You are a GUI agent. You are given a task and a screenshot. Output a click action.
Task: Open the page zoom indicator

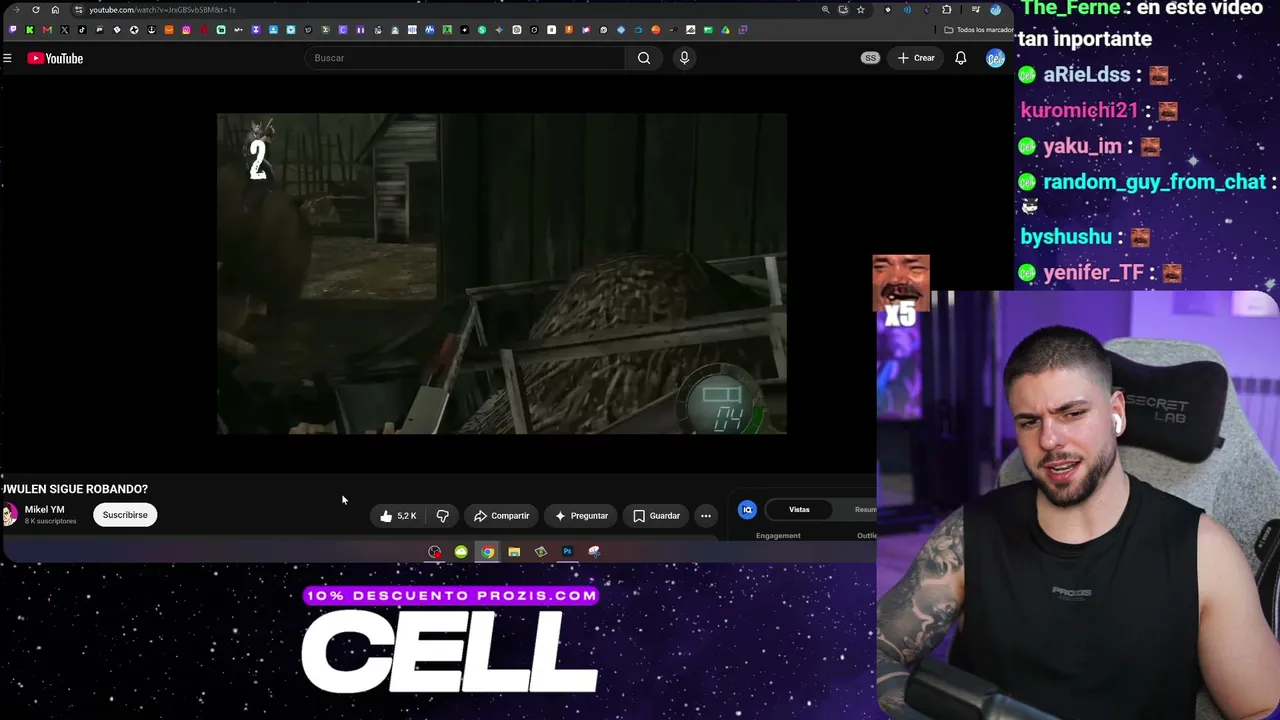pos(825,10)
